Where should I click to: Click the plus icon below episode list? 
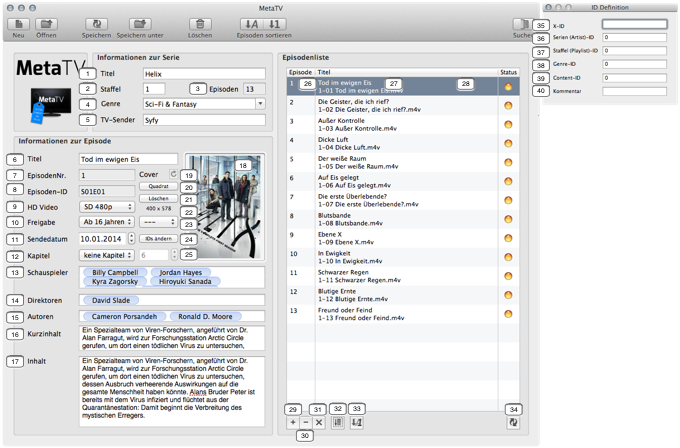point(292,423)
